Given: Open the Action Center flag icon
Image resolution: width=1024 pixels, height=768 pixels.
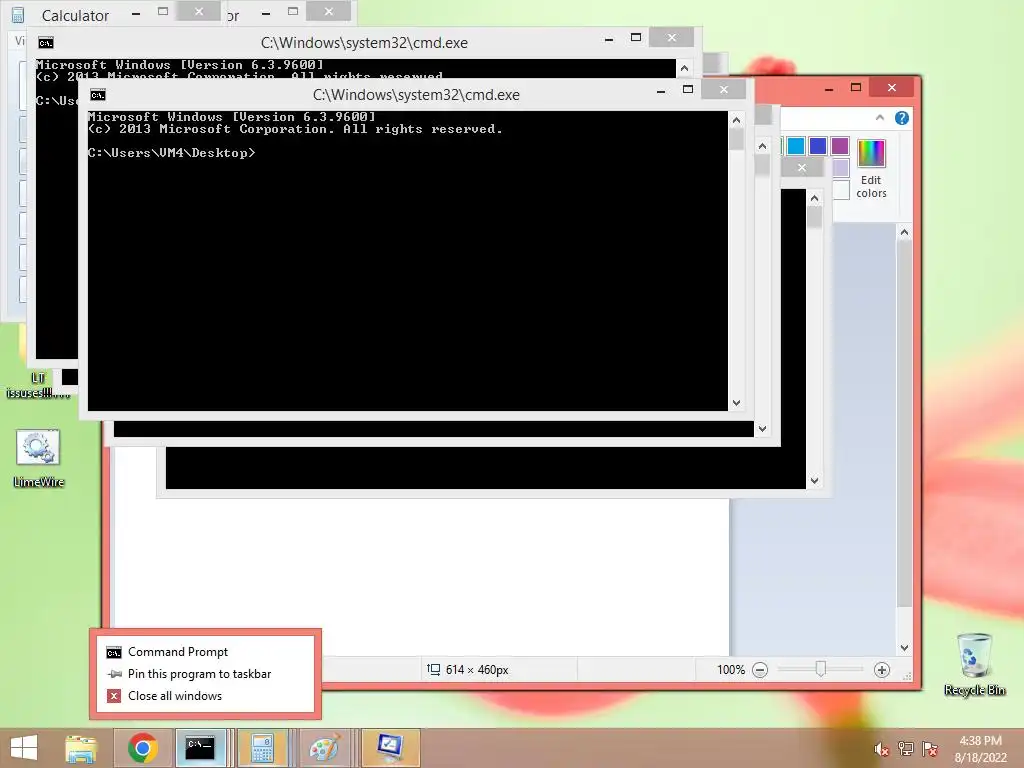Looking at the screenshot, I should 930,749.
